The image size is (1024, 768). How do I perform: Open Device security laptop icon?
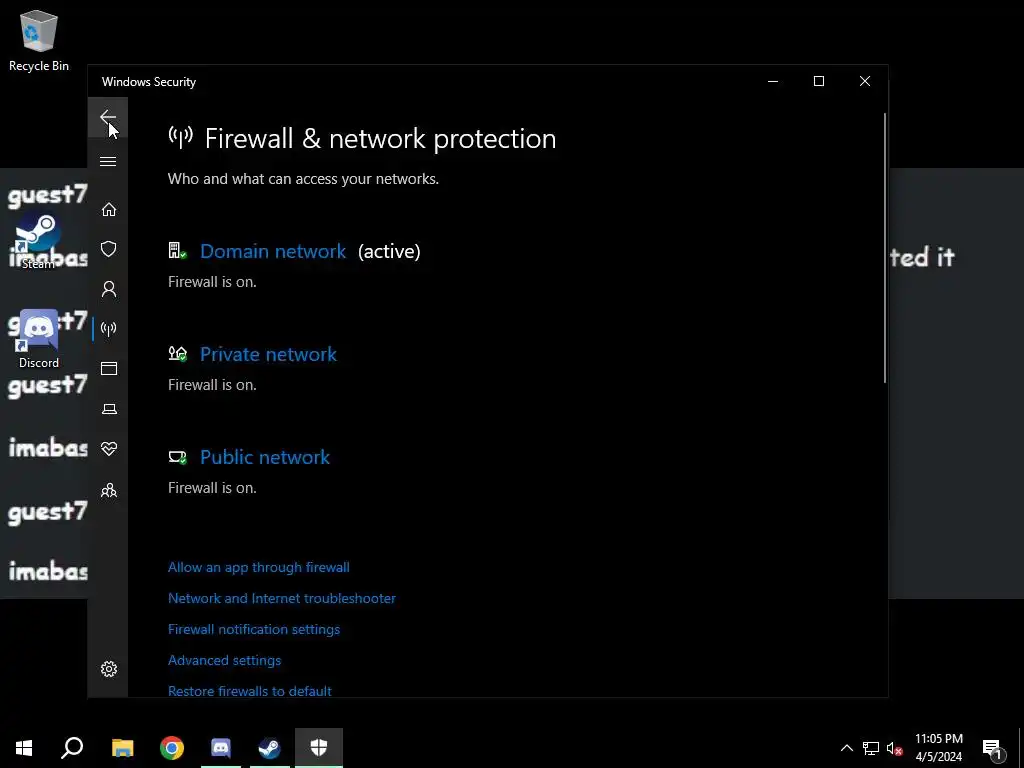point(109,409)
